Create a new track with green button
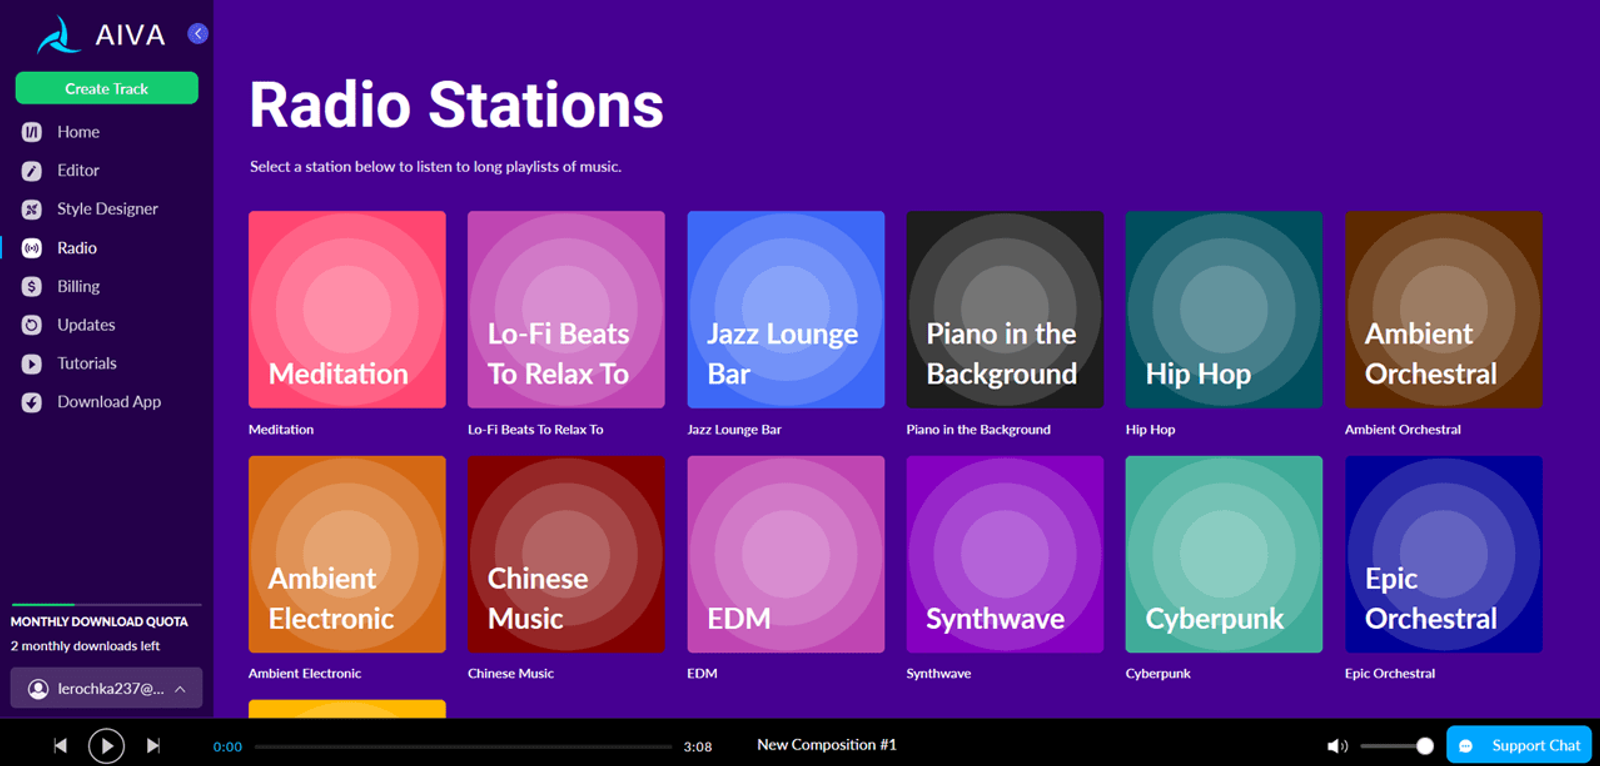The height and width of the screenshot is (766, 1600). point(107,88)
